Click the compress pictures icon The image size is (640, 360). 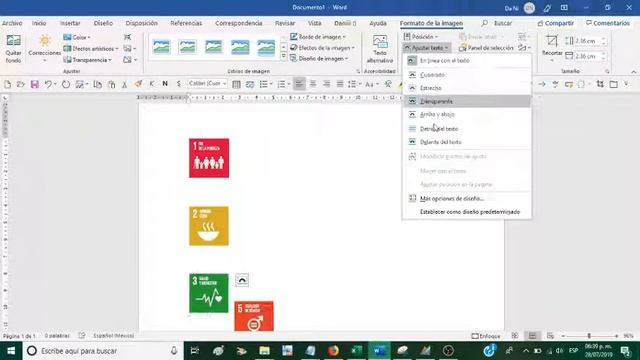point(128,37)
